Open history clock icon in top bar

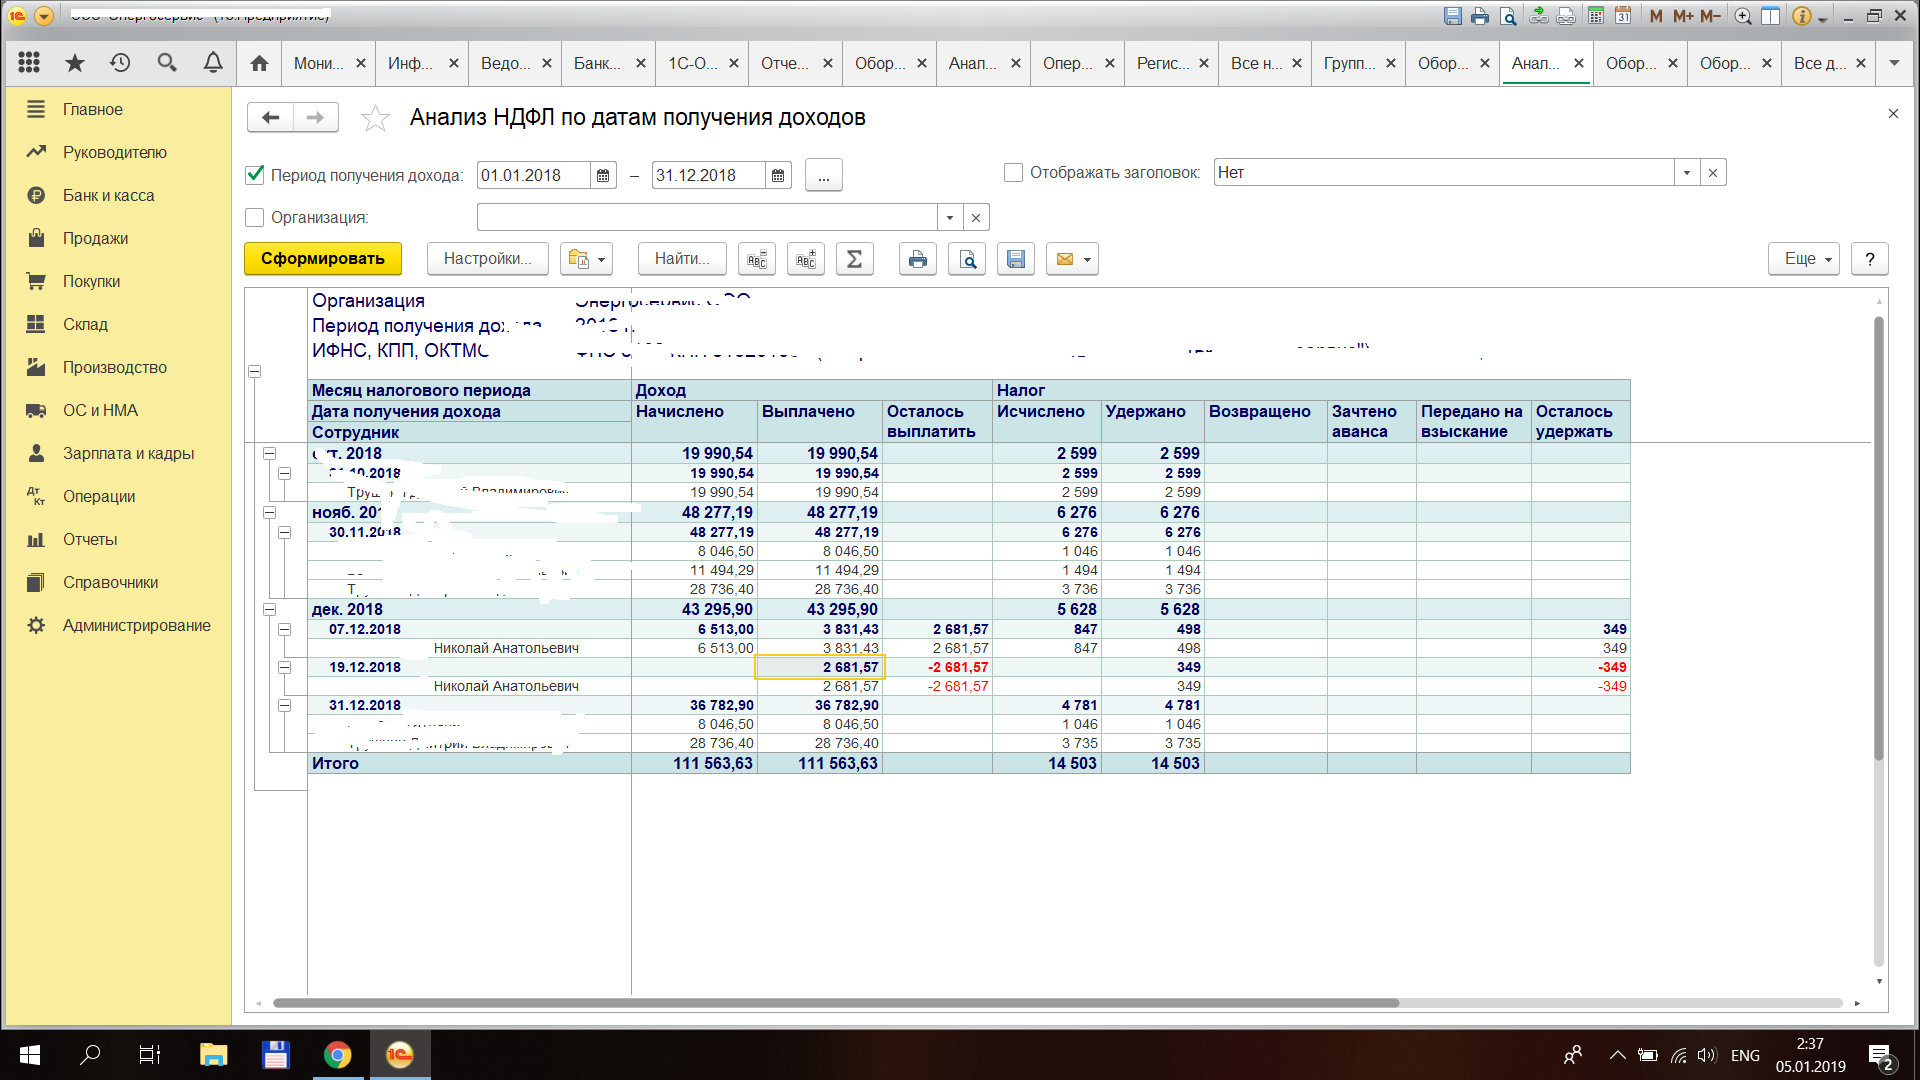pos(120,63)
